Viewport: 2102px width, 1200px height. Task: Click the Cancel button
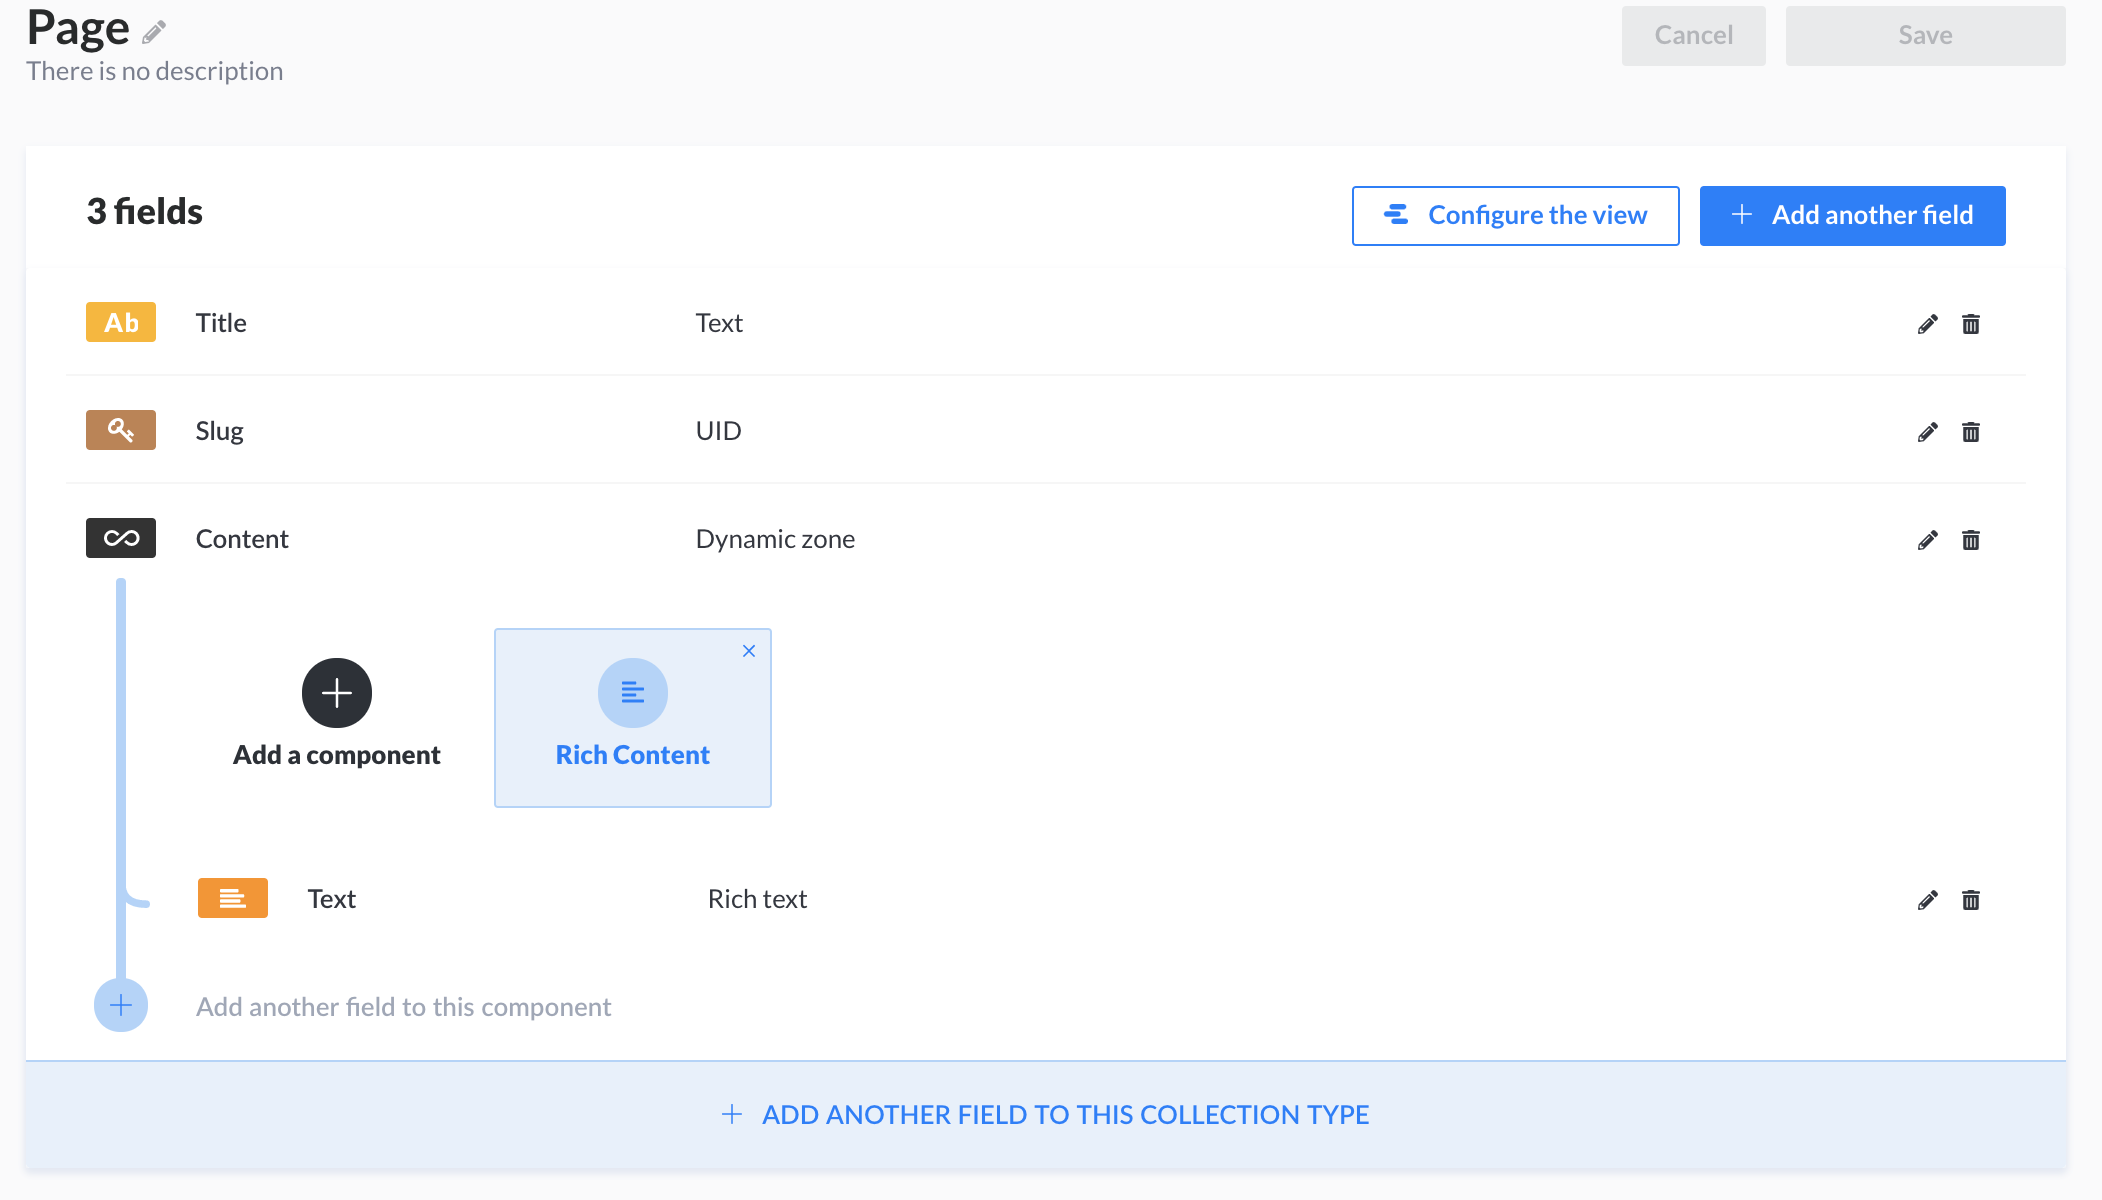[1693, 36]
